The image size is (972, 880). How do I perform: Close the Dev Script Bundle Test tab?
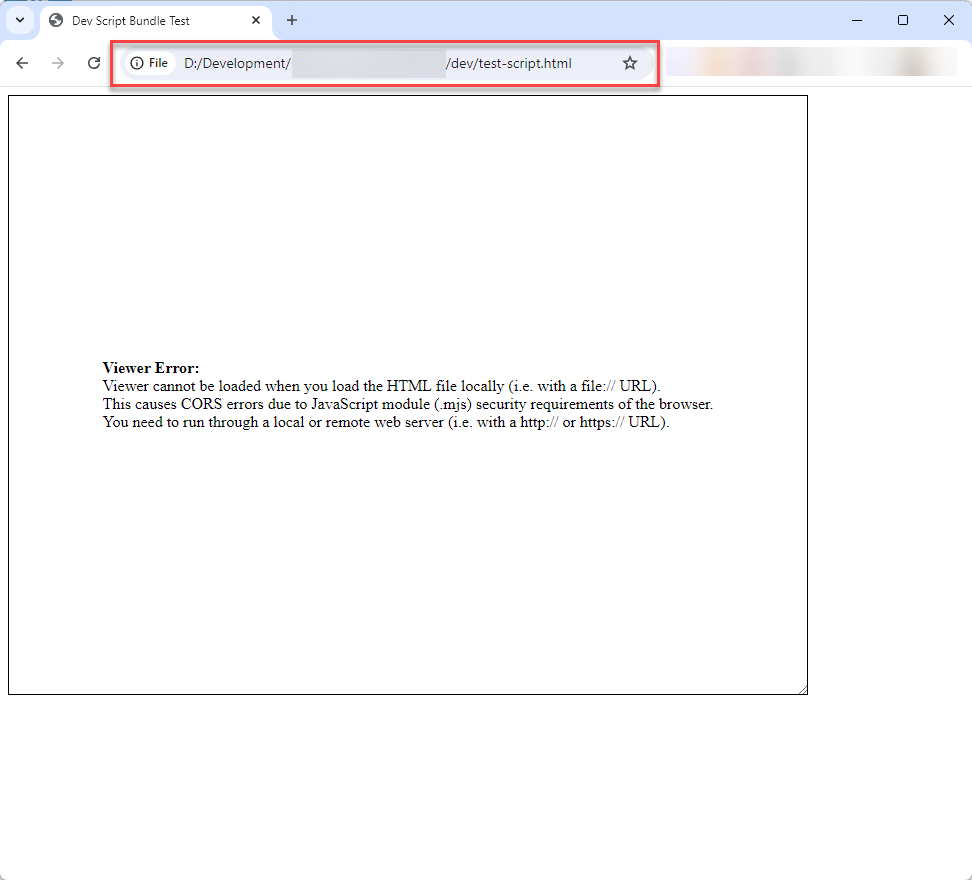(256, 20)
